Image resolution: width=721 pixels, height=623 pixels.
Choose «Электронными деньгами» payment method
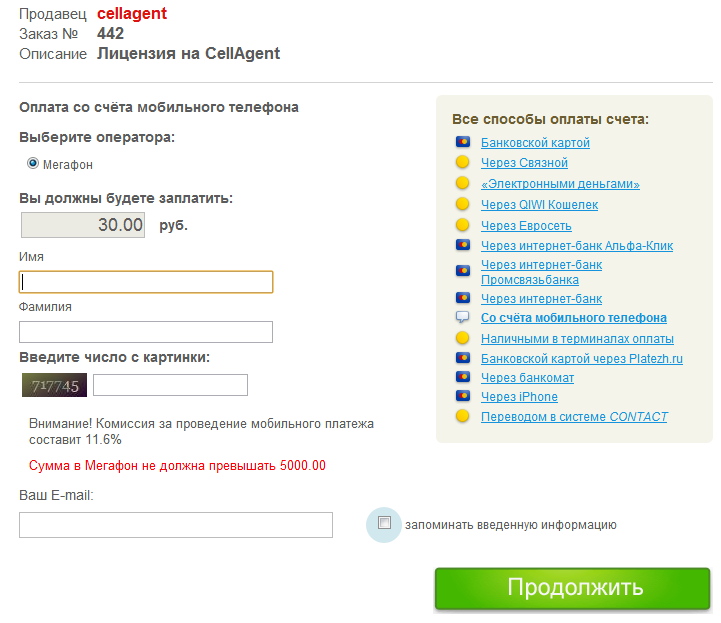(560, 184)
